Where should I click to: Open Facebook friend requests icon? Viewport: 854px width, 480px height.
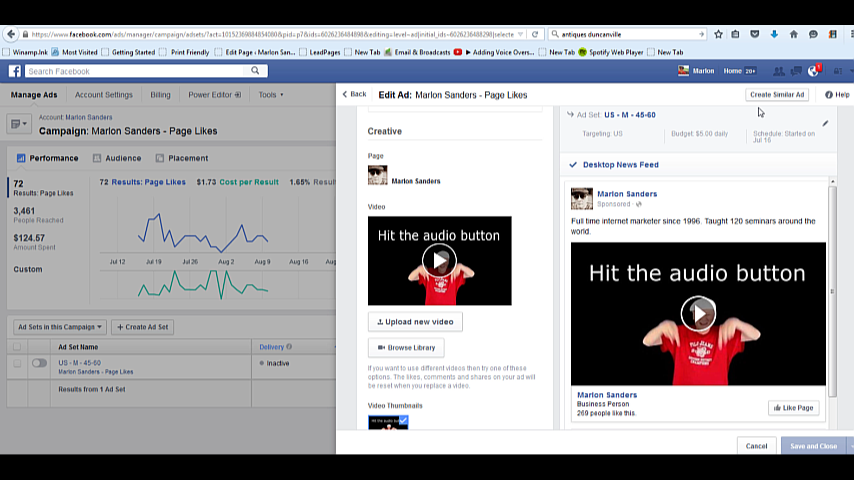click(779, 71)
